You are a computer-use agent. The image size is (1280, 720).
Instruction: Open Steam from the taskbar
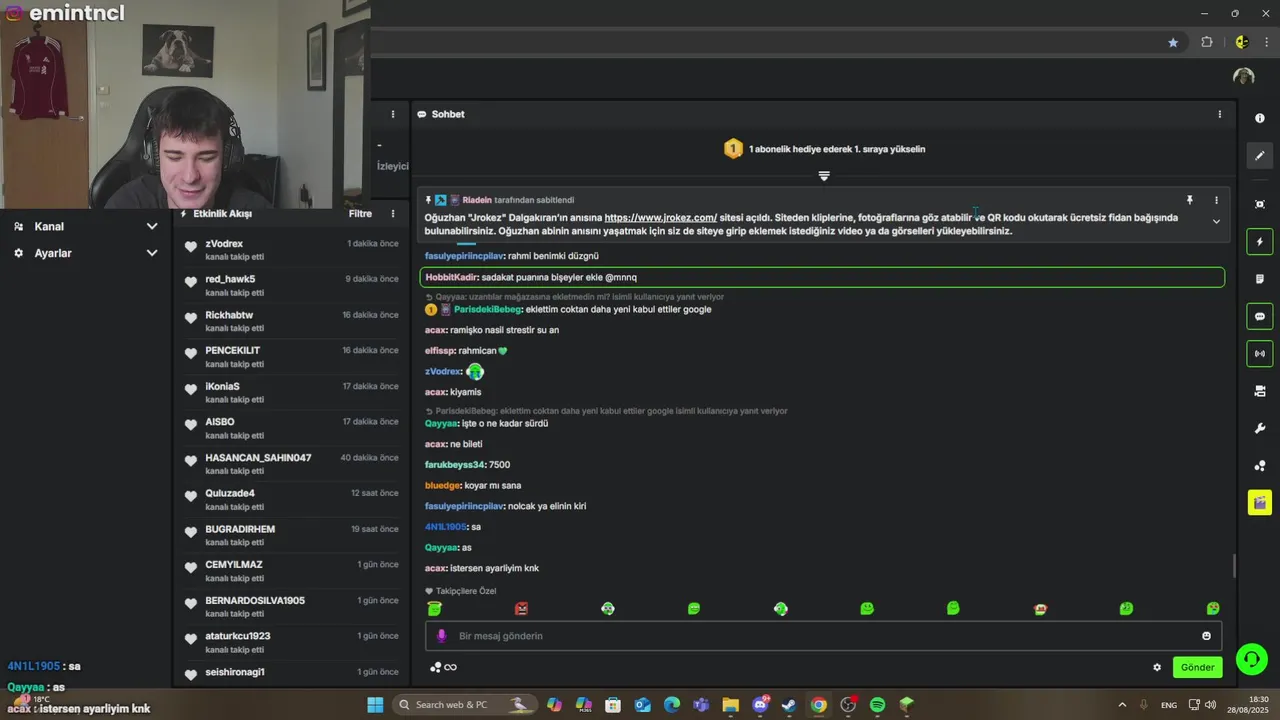pyautogui.click(x=789, y=705)
